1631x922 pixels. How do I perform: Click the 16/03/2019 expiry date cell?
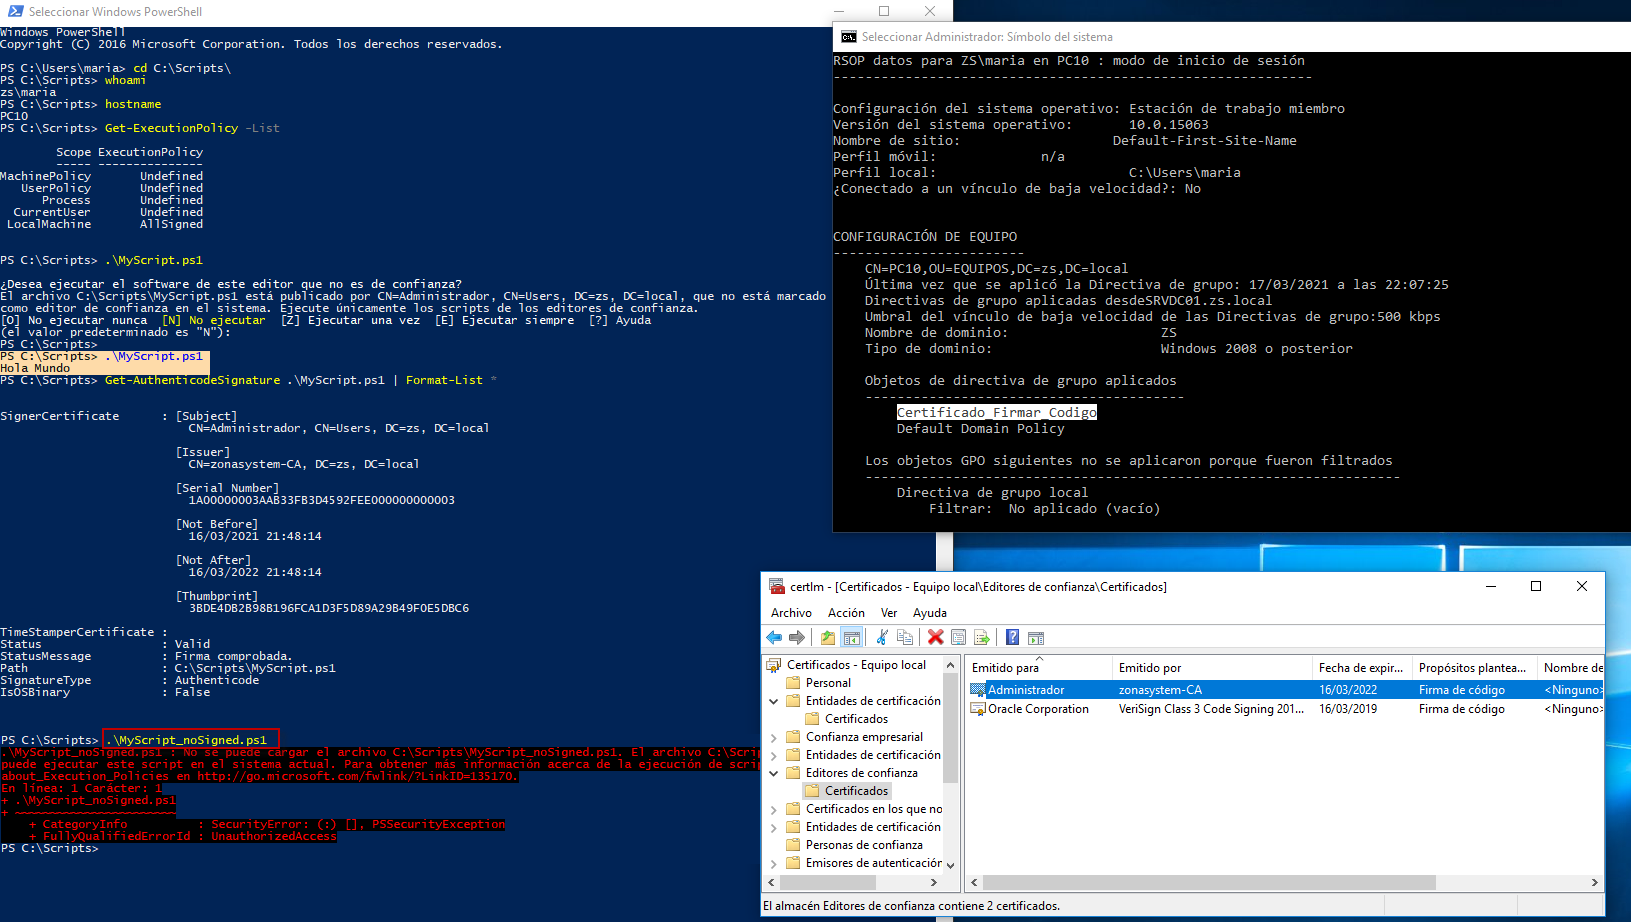click(x=1348, y=709)
